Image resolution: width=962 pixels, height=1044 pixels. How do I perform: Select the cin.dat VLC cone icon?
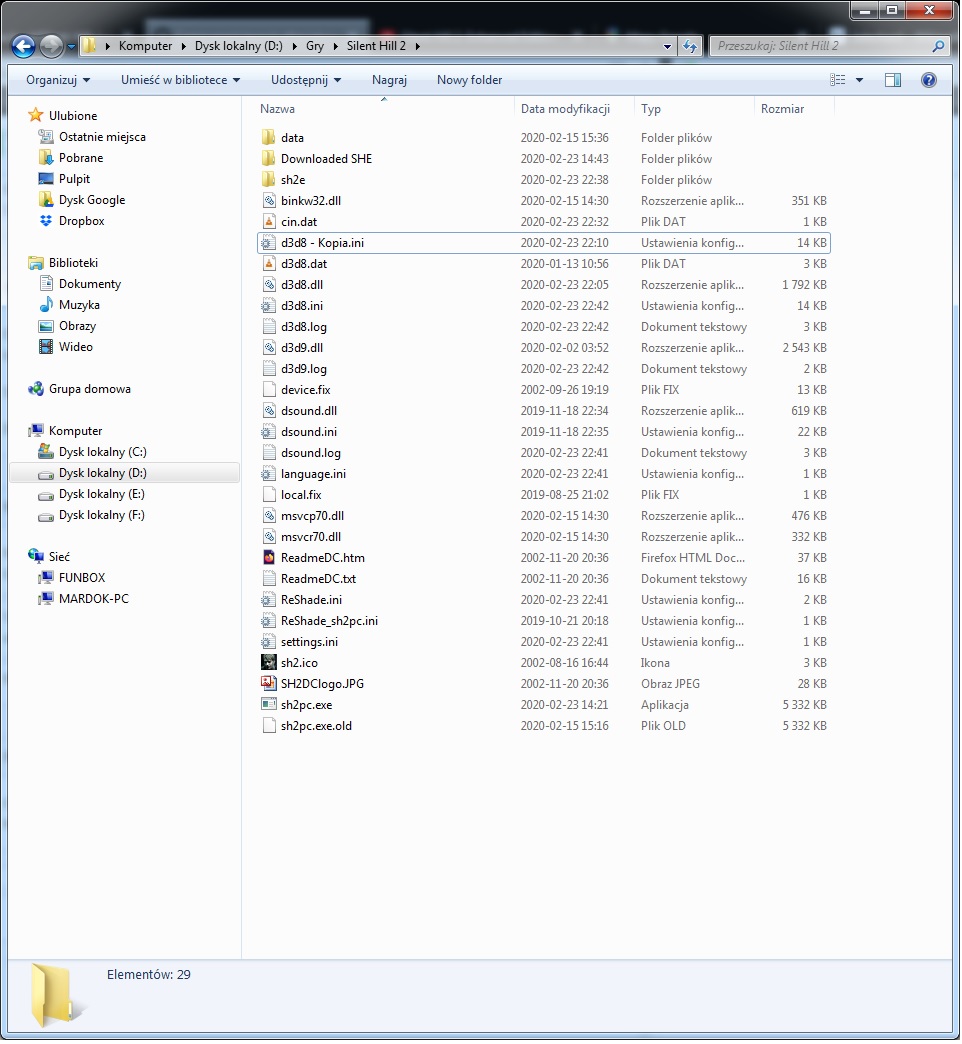coord(269,222)
